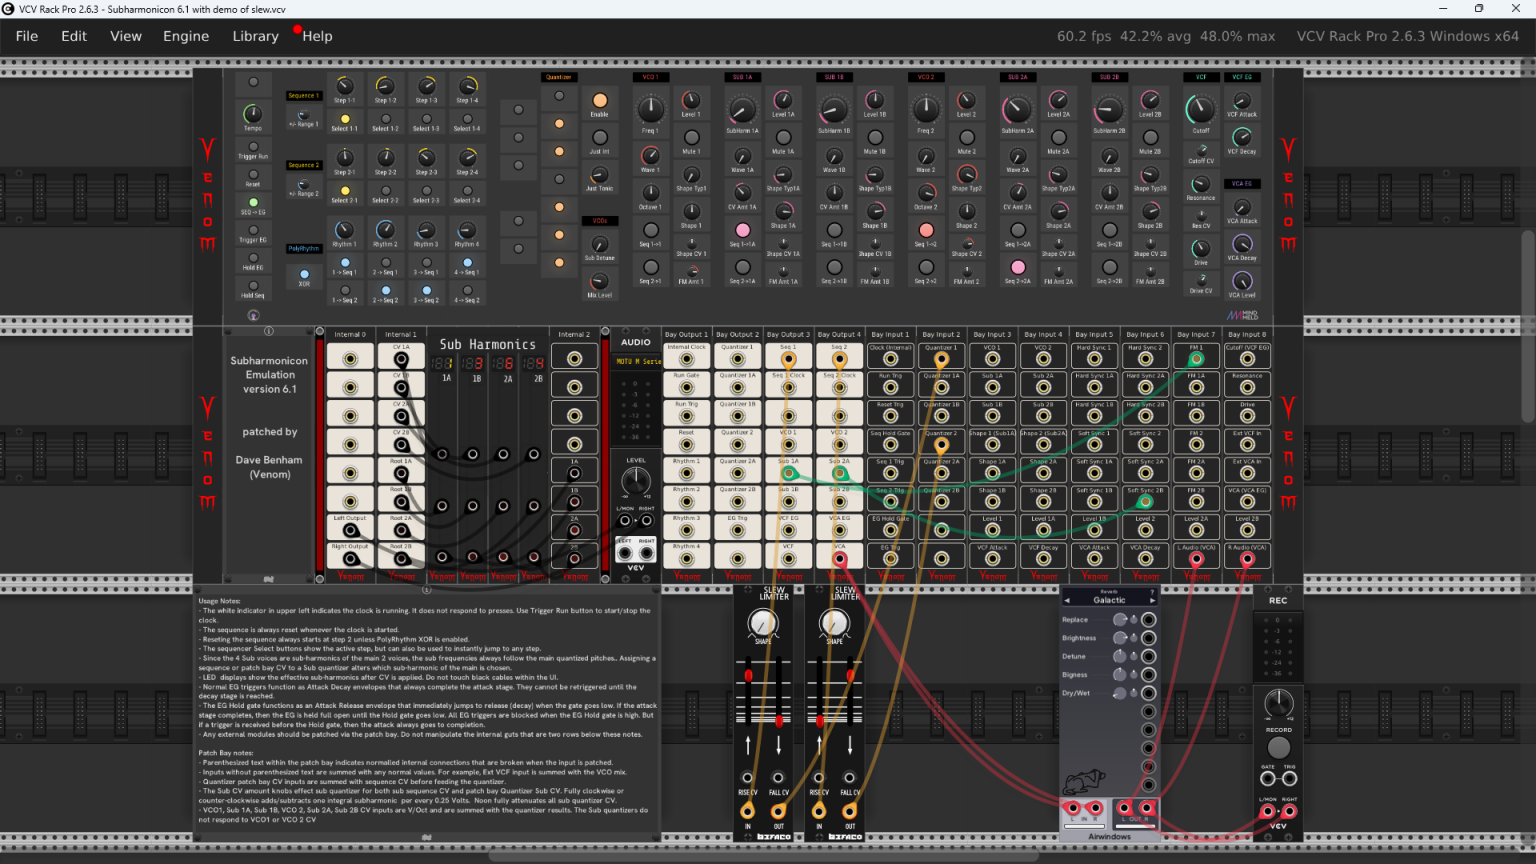Toggle the Seq 1->2 button
Viewport: 1536px width, 864px height.
tap(926, 230)
